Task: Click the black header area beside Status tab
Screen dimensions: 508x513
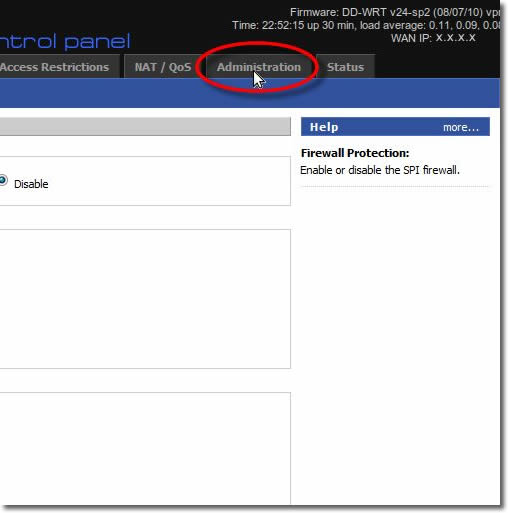Action: click(x=437, y=65)
